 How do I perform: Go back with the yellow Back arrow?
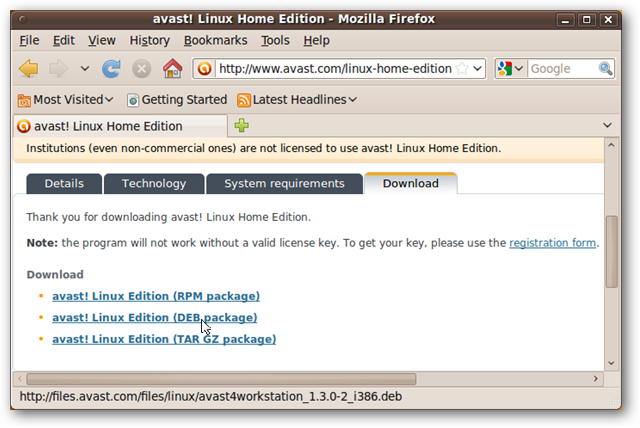[29, 69]
